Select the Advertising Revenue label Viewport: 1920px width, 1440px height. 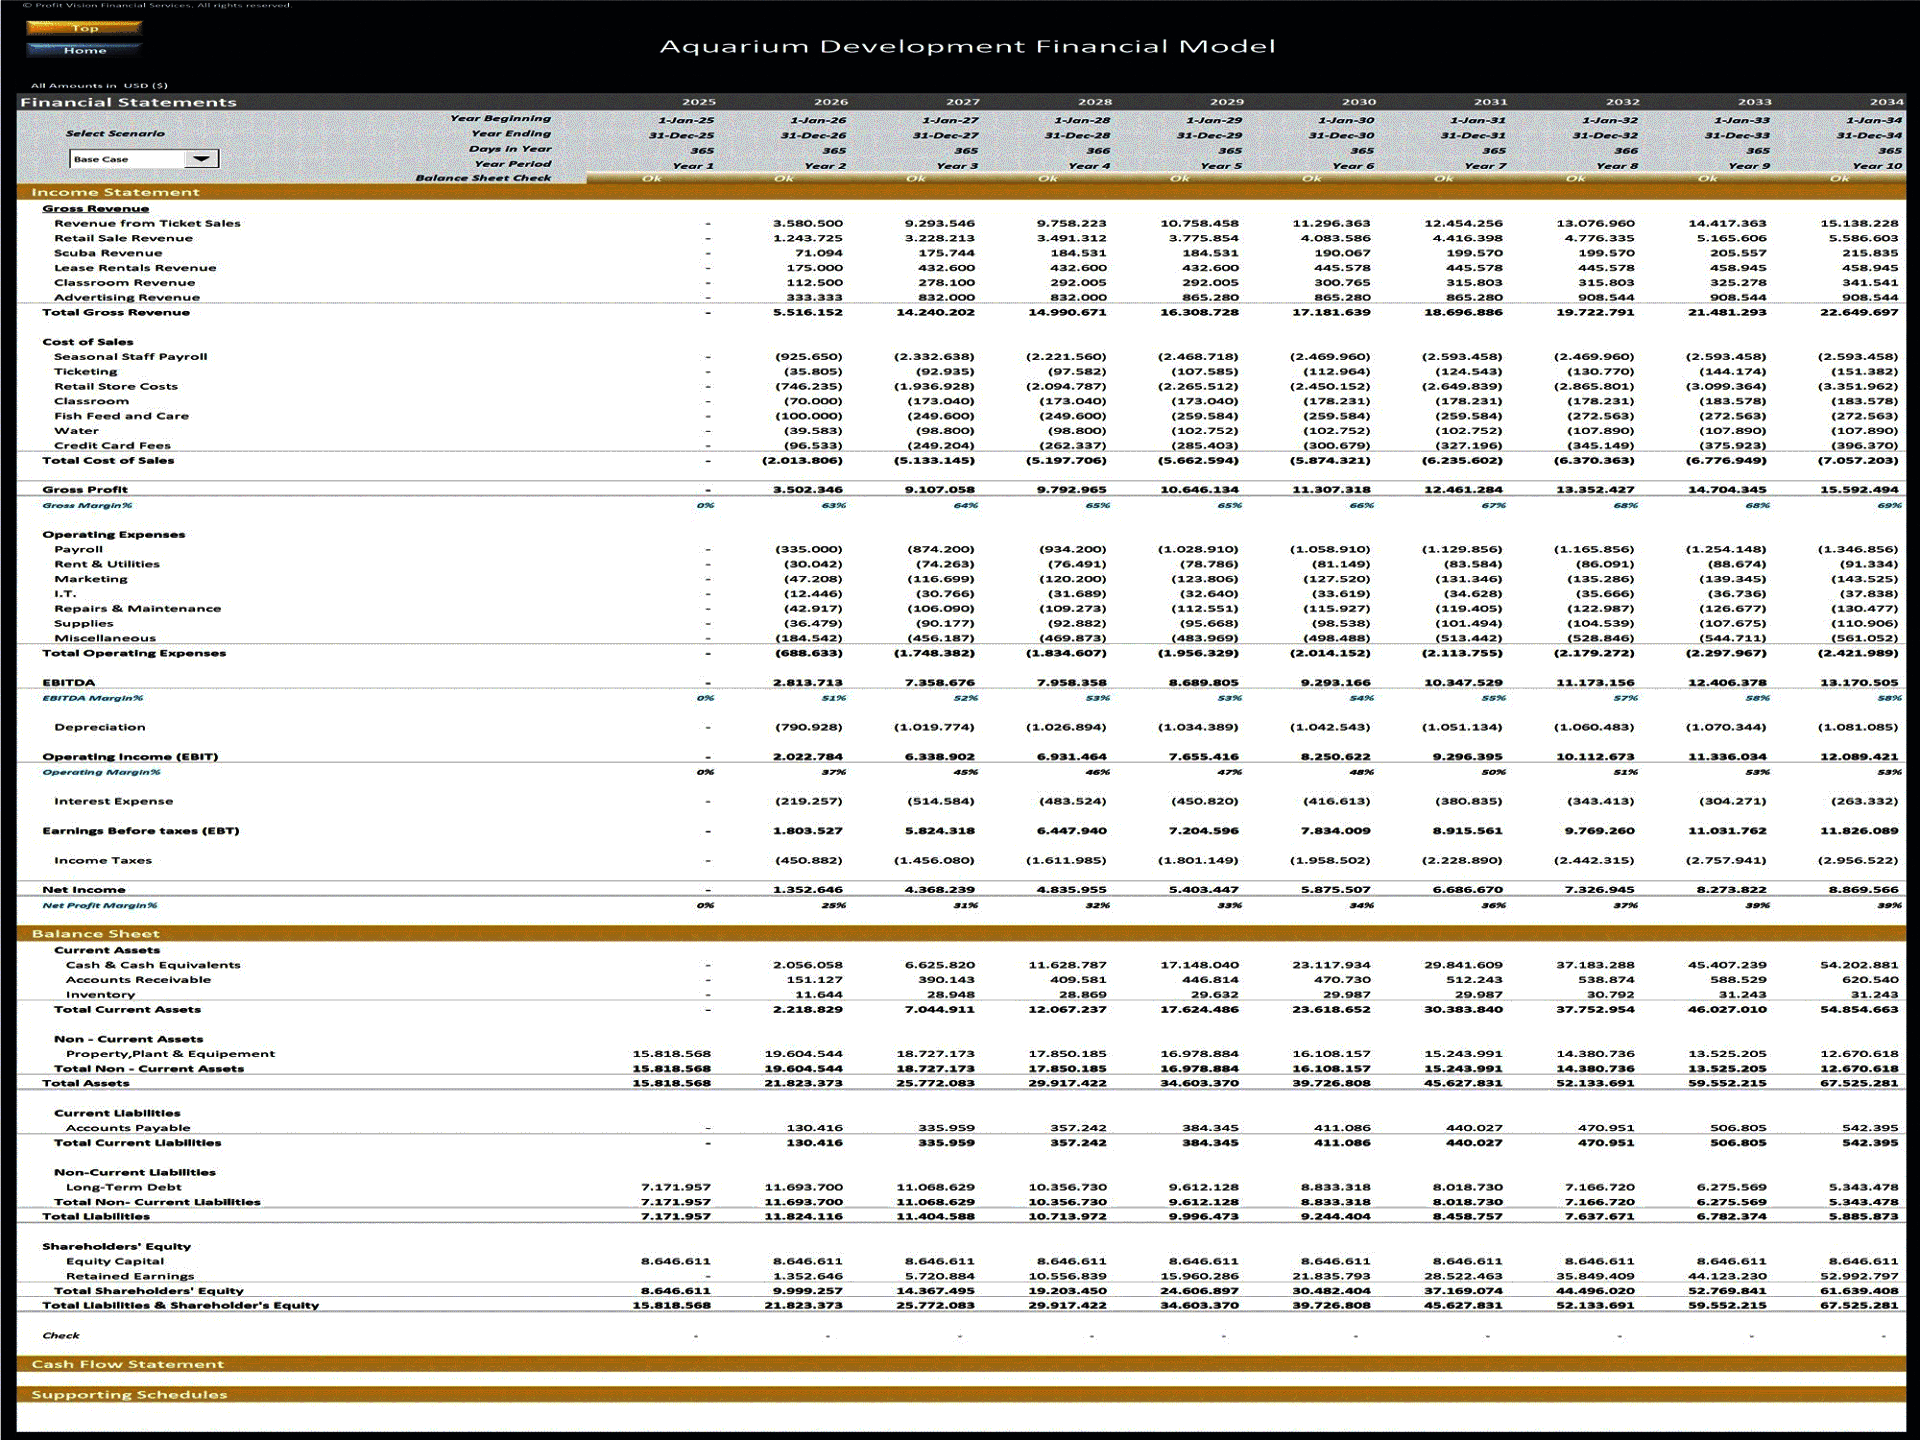click(x=127, y=298)
